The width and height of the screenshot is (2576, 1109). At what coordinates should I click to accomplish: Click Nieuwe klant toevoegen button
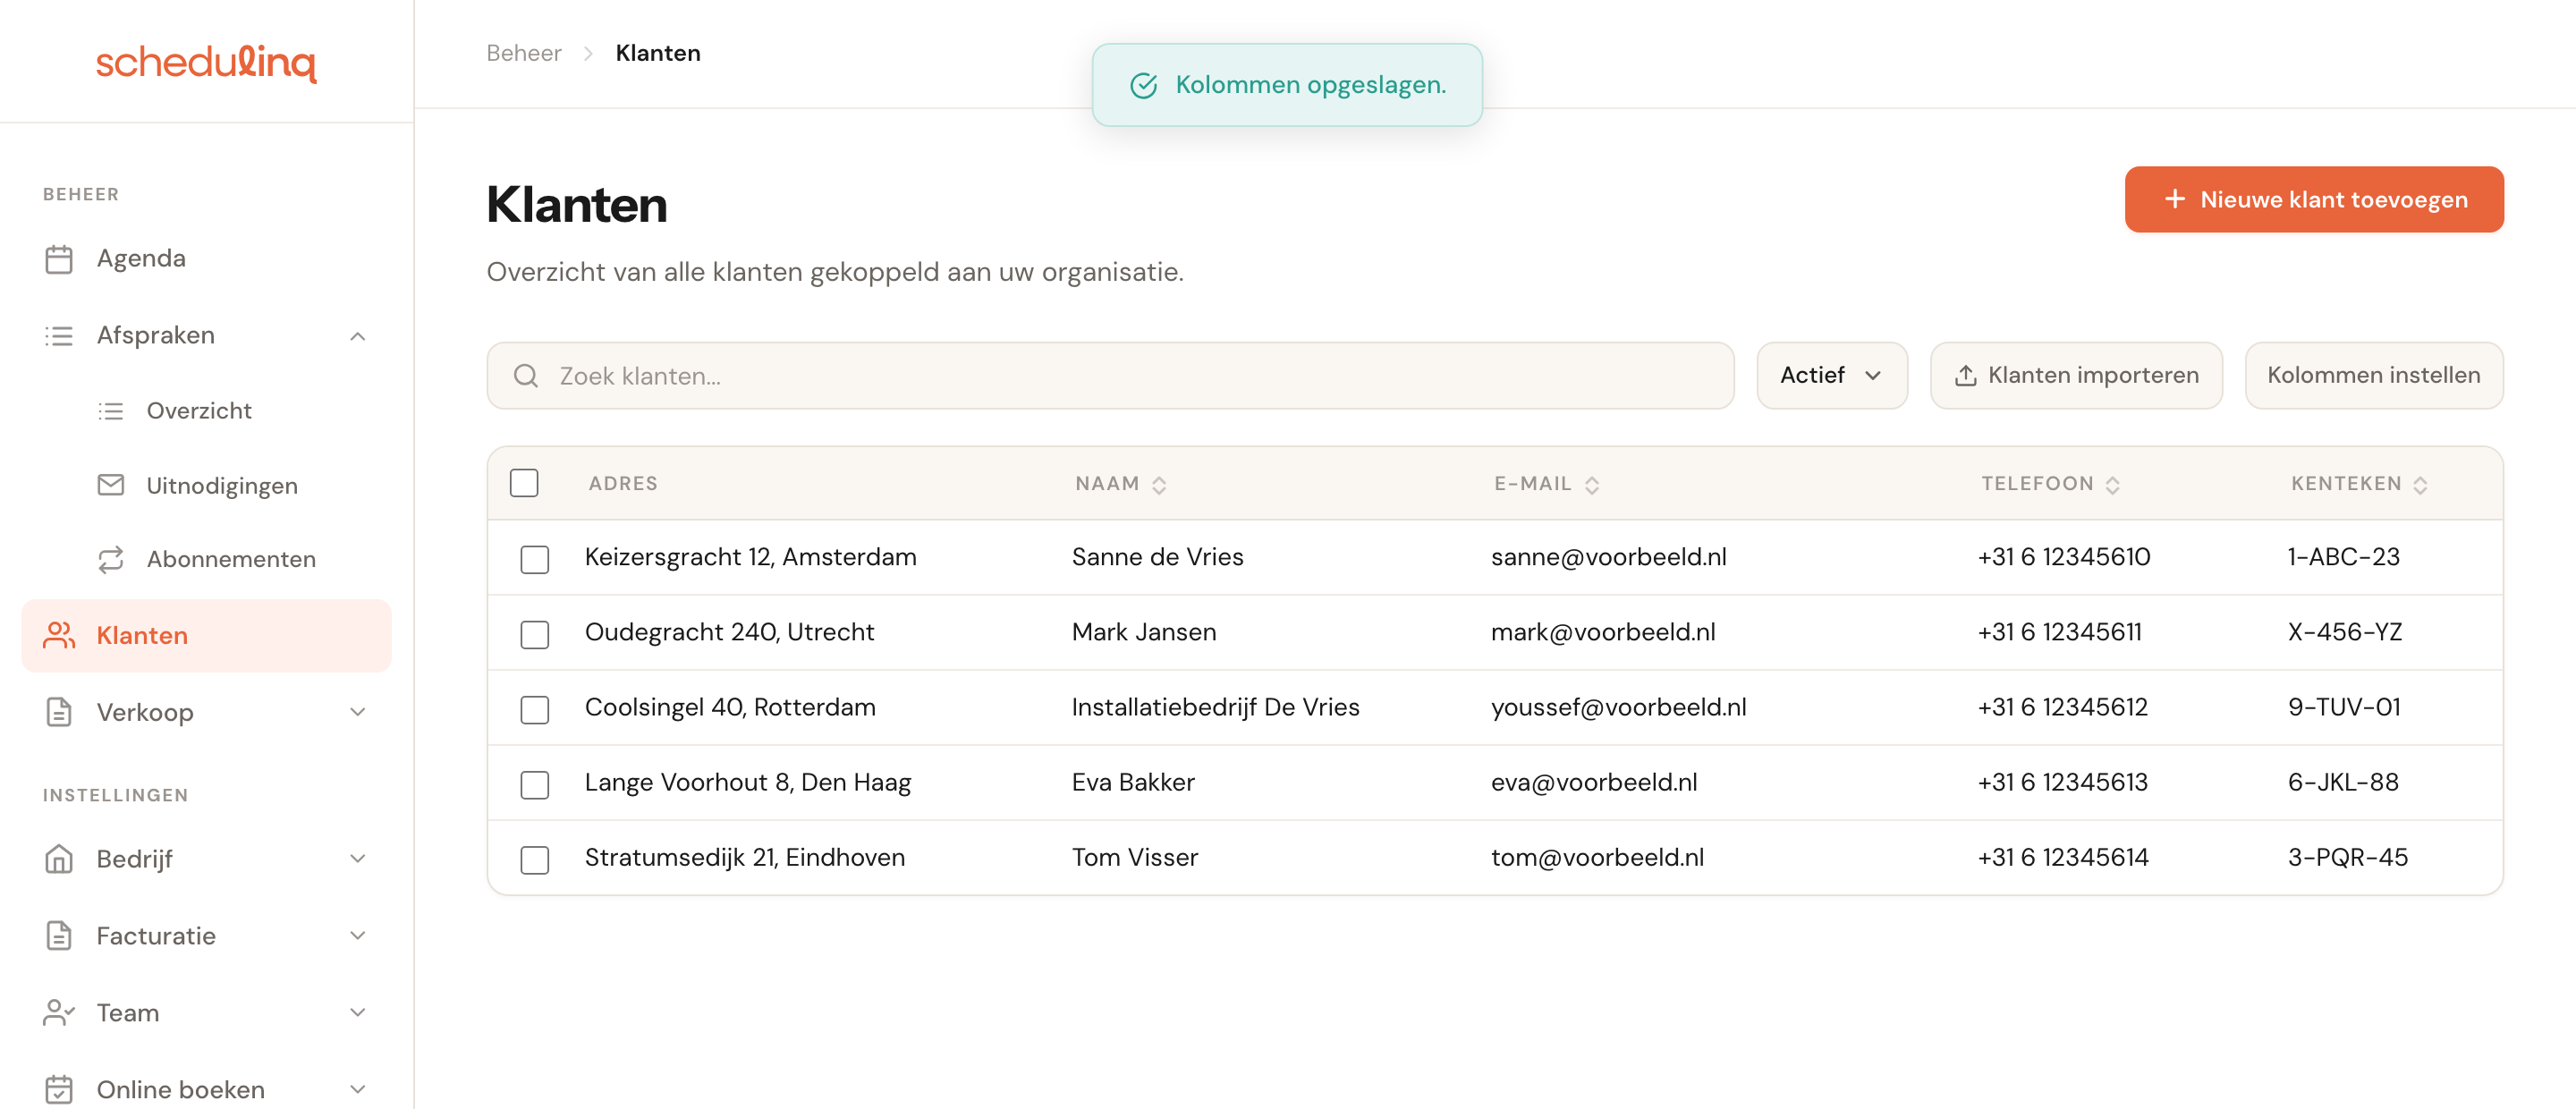click(x=2313, y=199)
